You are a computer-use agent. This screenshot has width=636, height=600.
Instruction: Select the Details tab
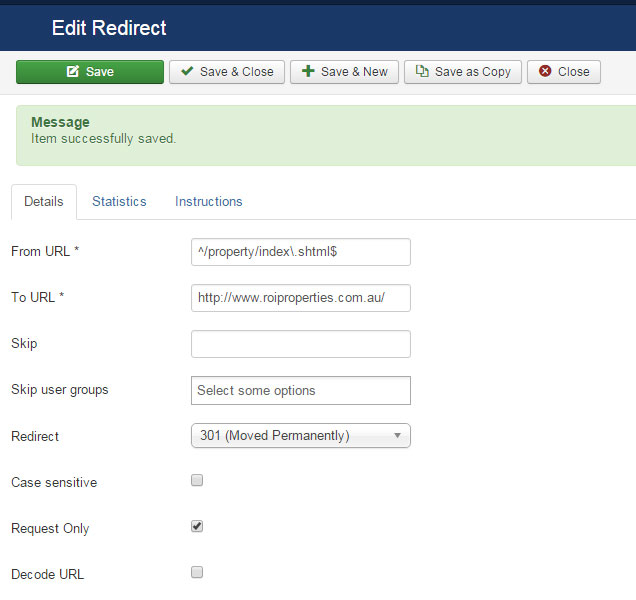pos(44,201)
